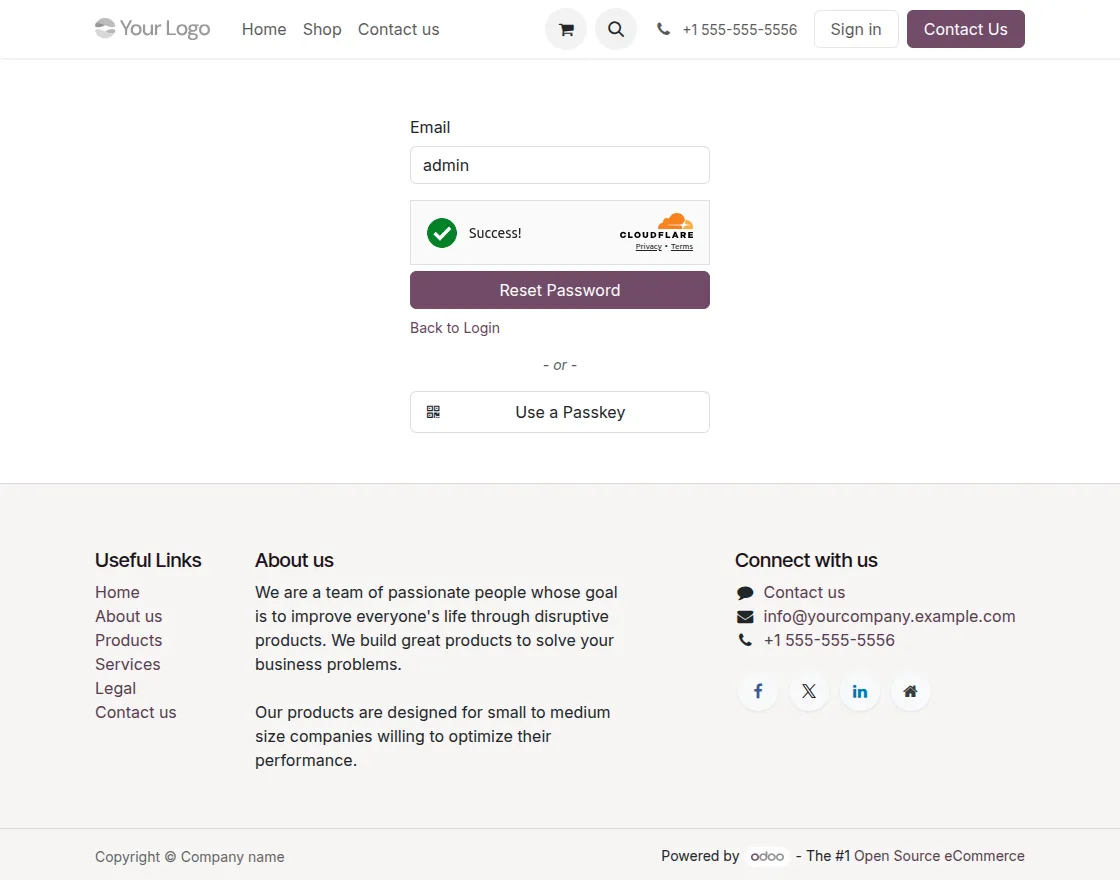1120x880 pixels.
Task: Choose Use a Passkey
Action: coord(560,412)
